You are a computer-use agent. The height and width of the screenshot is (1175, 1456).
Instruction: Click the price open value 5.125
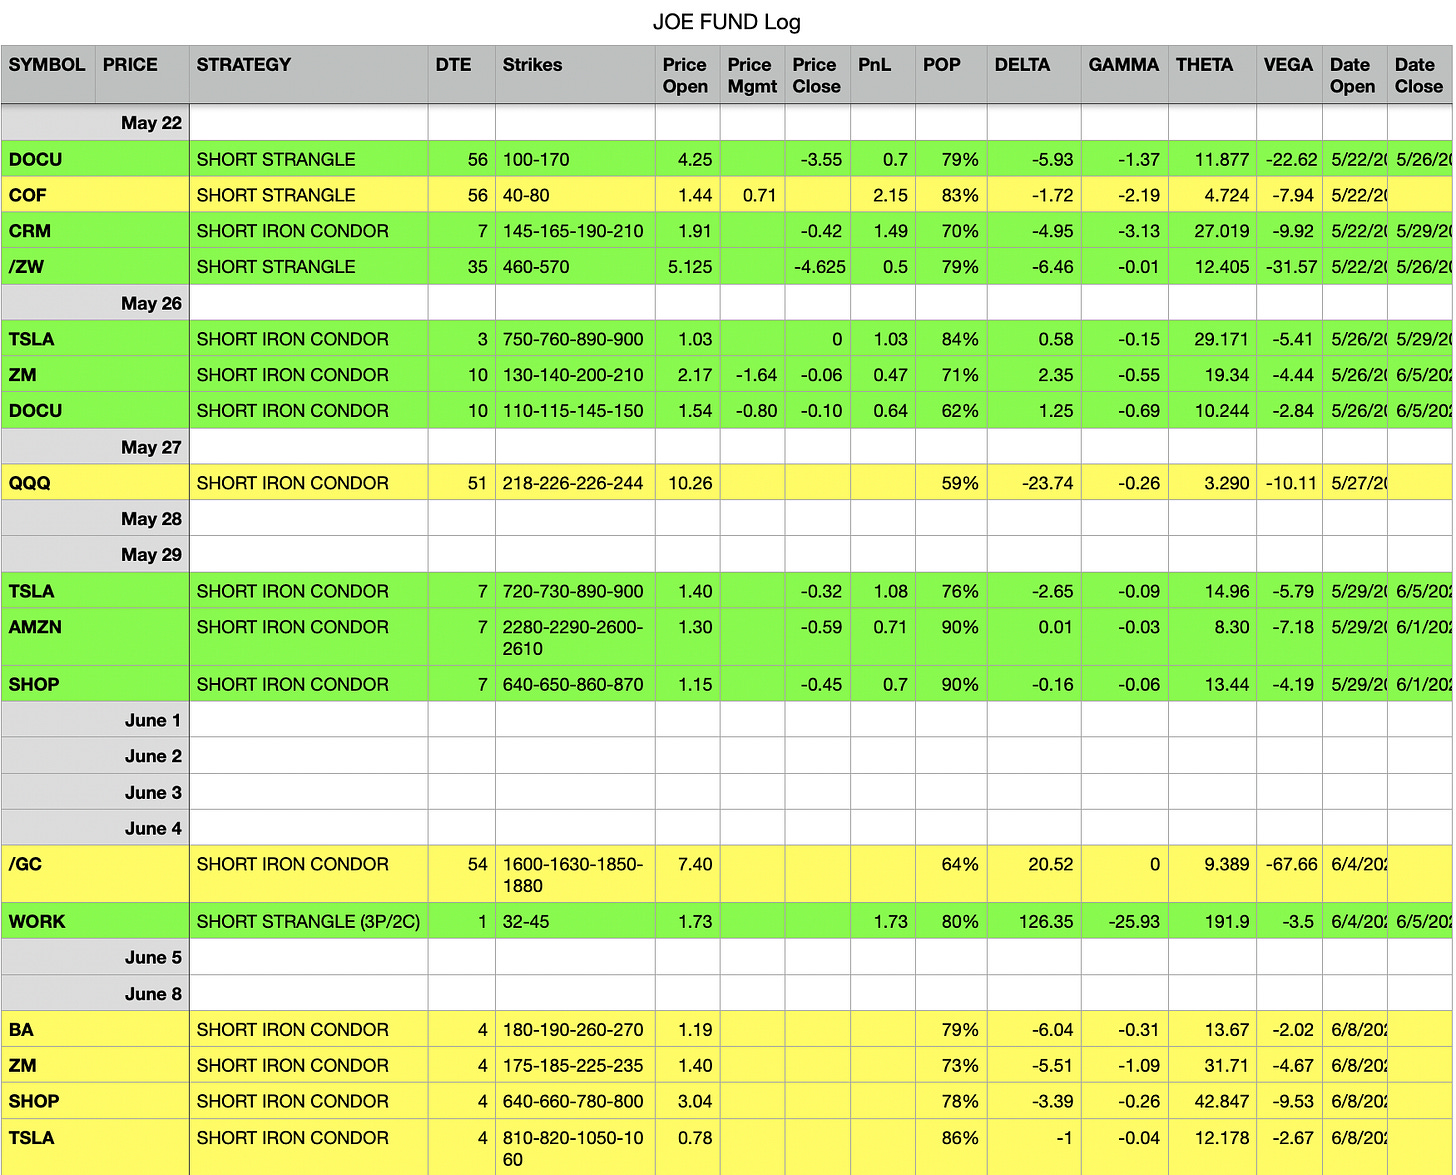[690, 267]
